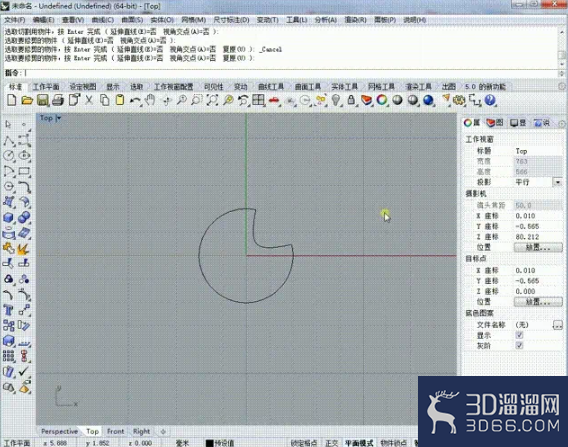The image size is (568, 447).
Task: Toggle 正交 ortho mode in status bar
Action: point(331,443)
